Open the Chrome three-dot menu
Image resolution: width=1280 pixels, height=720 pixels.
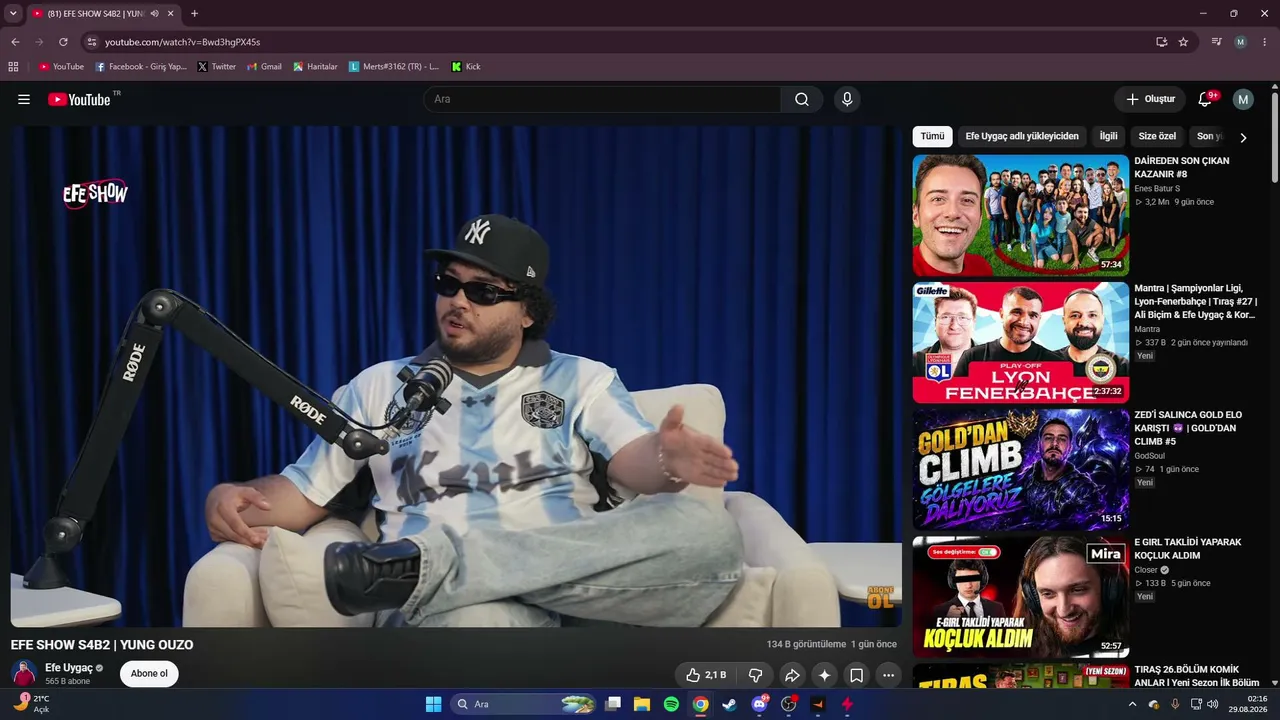tap(1265, 42)
